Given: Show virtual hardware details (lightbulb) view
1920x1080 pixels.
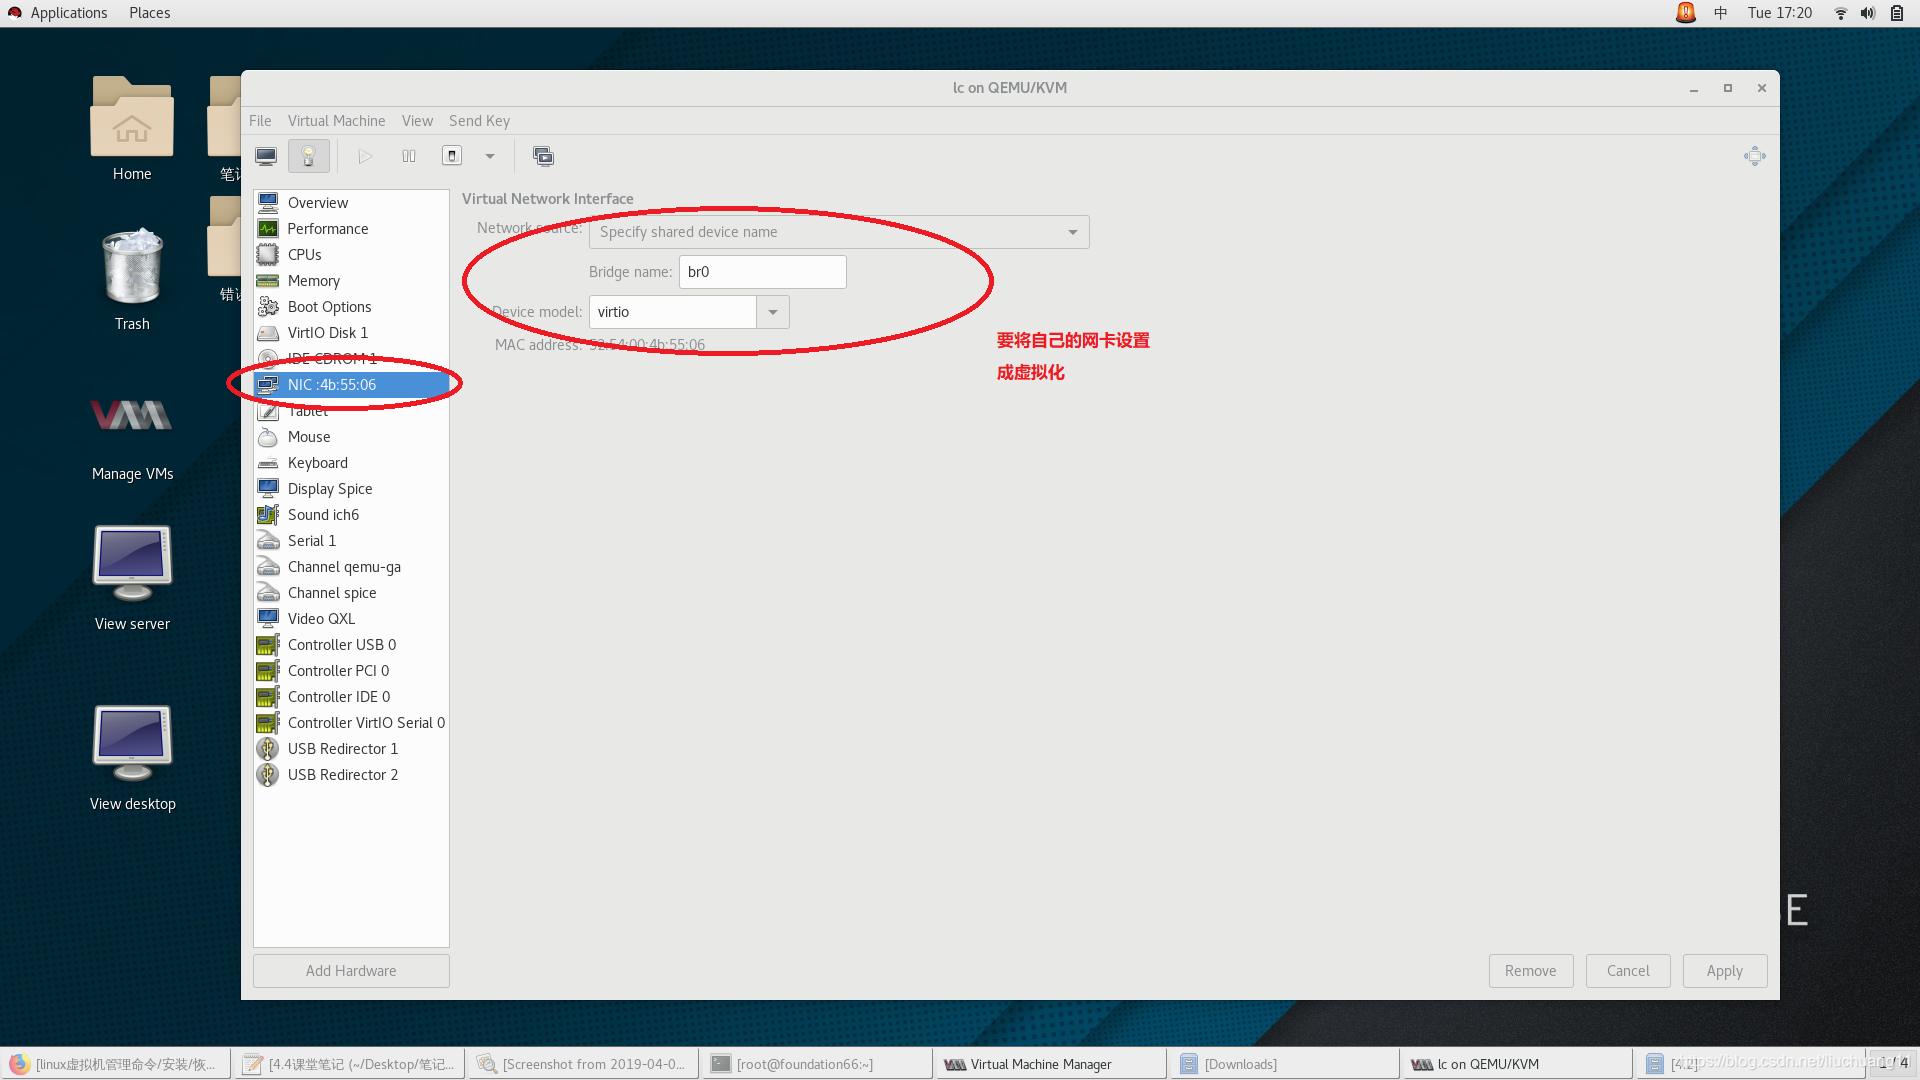Looking at the screenshot, I should 308,156.
